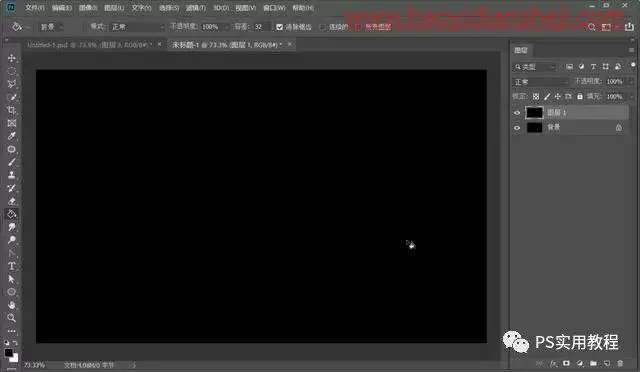The height and width of the screenshot is (372, 640).
Task: Select the Eyedropper tool
Action: click(x=11, y=136)
